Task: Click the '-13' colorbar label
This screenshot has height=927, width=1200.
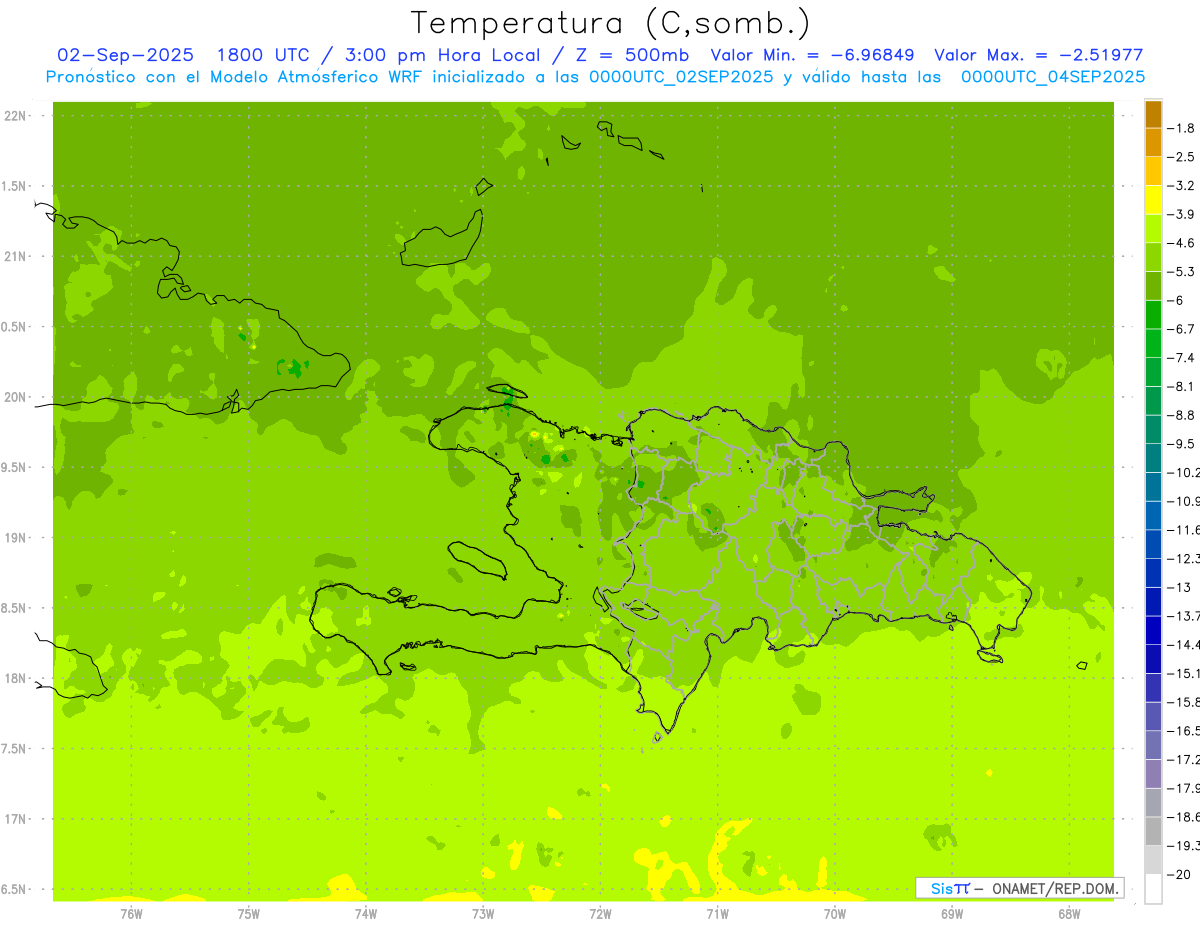Action: [1181, 587]
